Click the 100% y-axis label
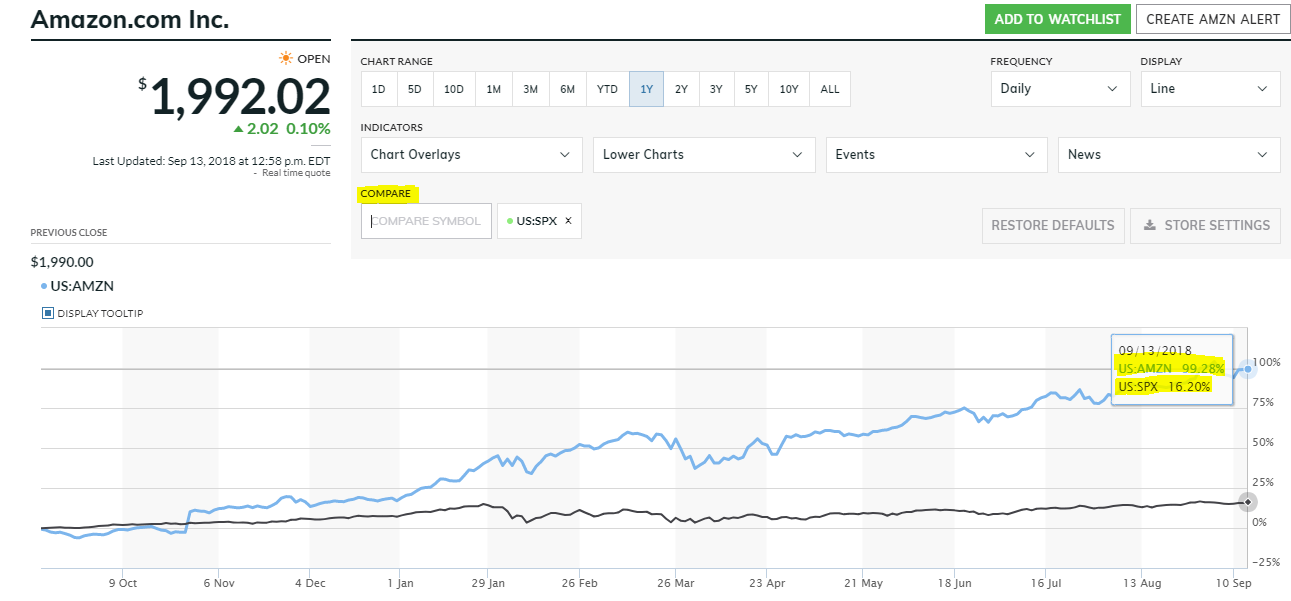Viewport: 1291px width, 601px height. tap(1267, 362)
